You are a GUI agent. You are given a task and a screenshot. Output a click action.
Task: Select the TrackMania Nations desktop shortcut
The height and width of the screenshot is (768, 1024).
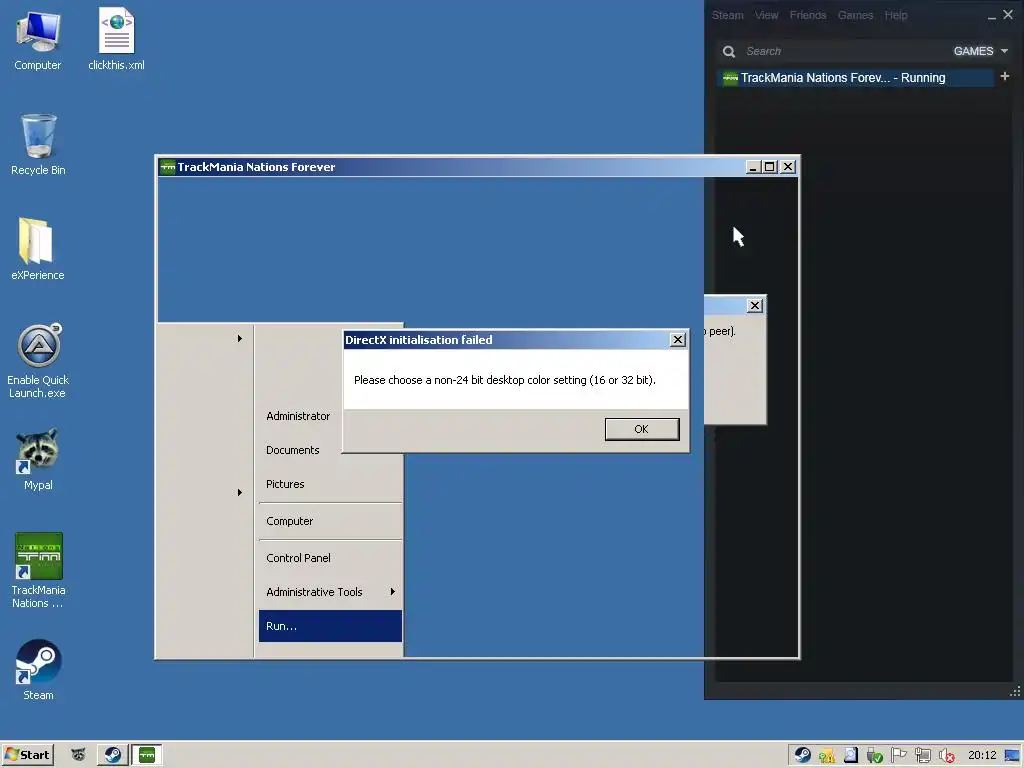pyautogui.click(x=38, y=571)
